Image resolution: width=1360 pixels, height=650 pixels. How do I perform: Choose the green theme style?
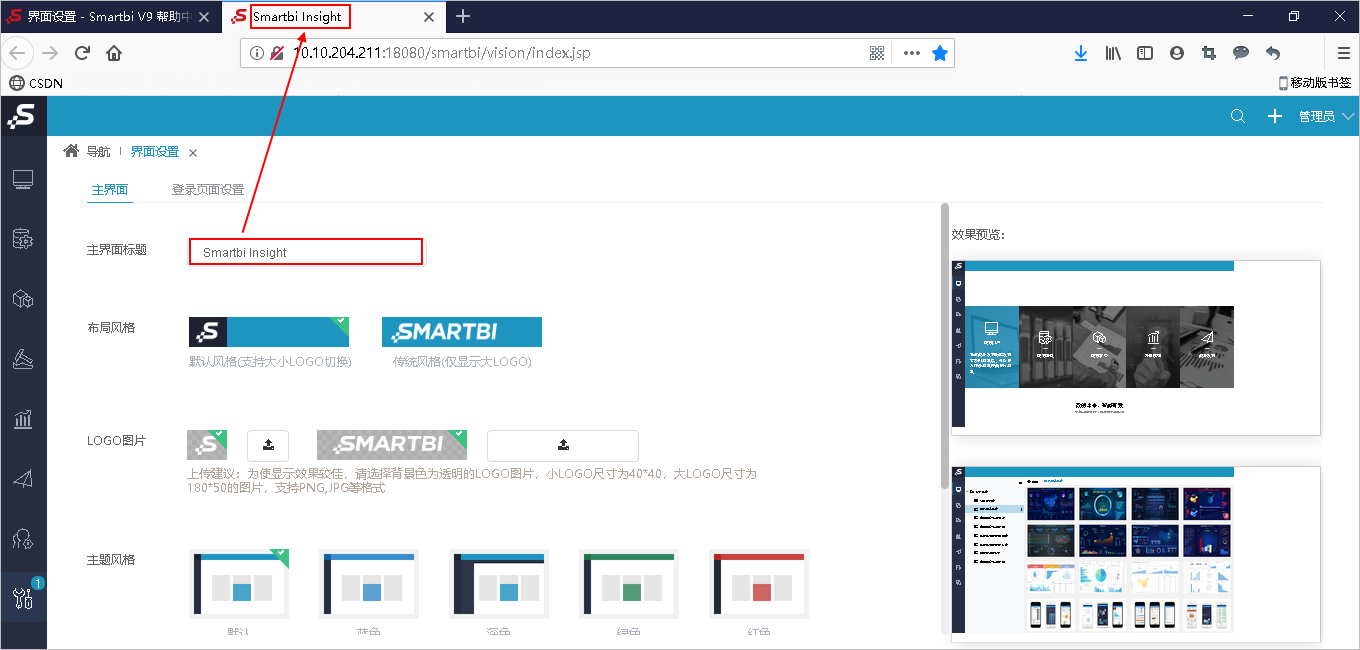[x=629, y=584]
